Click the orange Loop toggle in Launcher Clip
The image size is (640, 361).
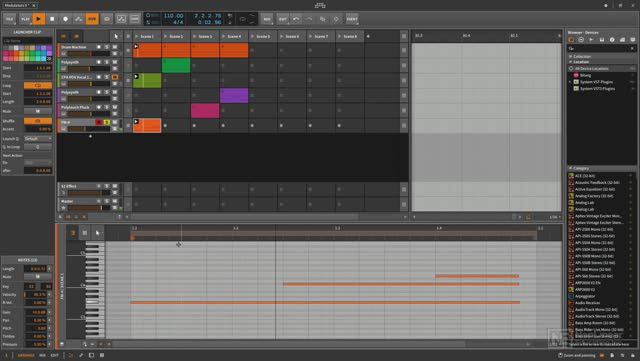pos(38,86)
